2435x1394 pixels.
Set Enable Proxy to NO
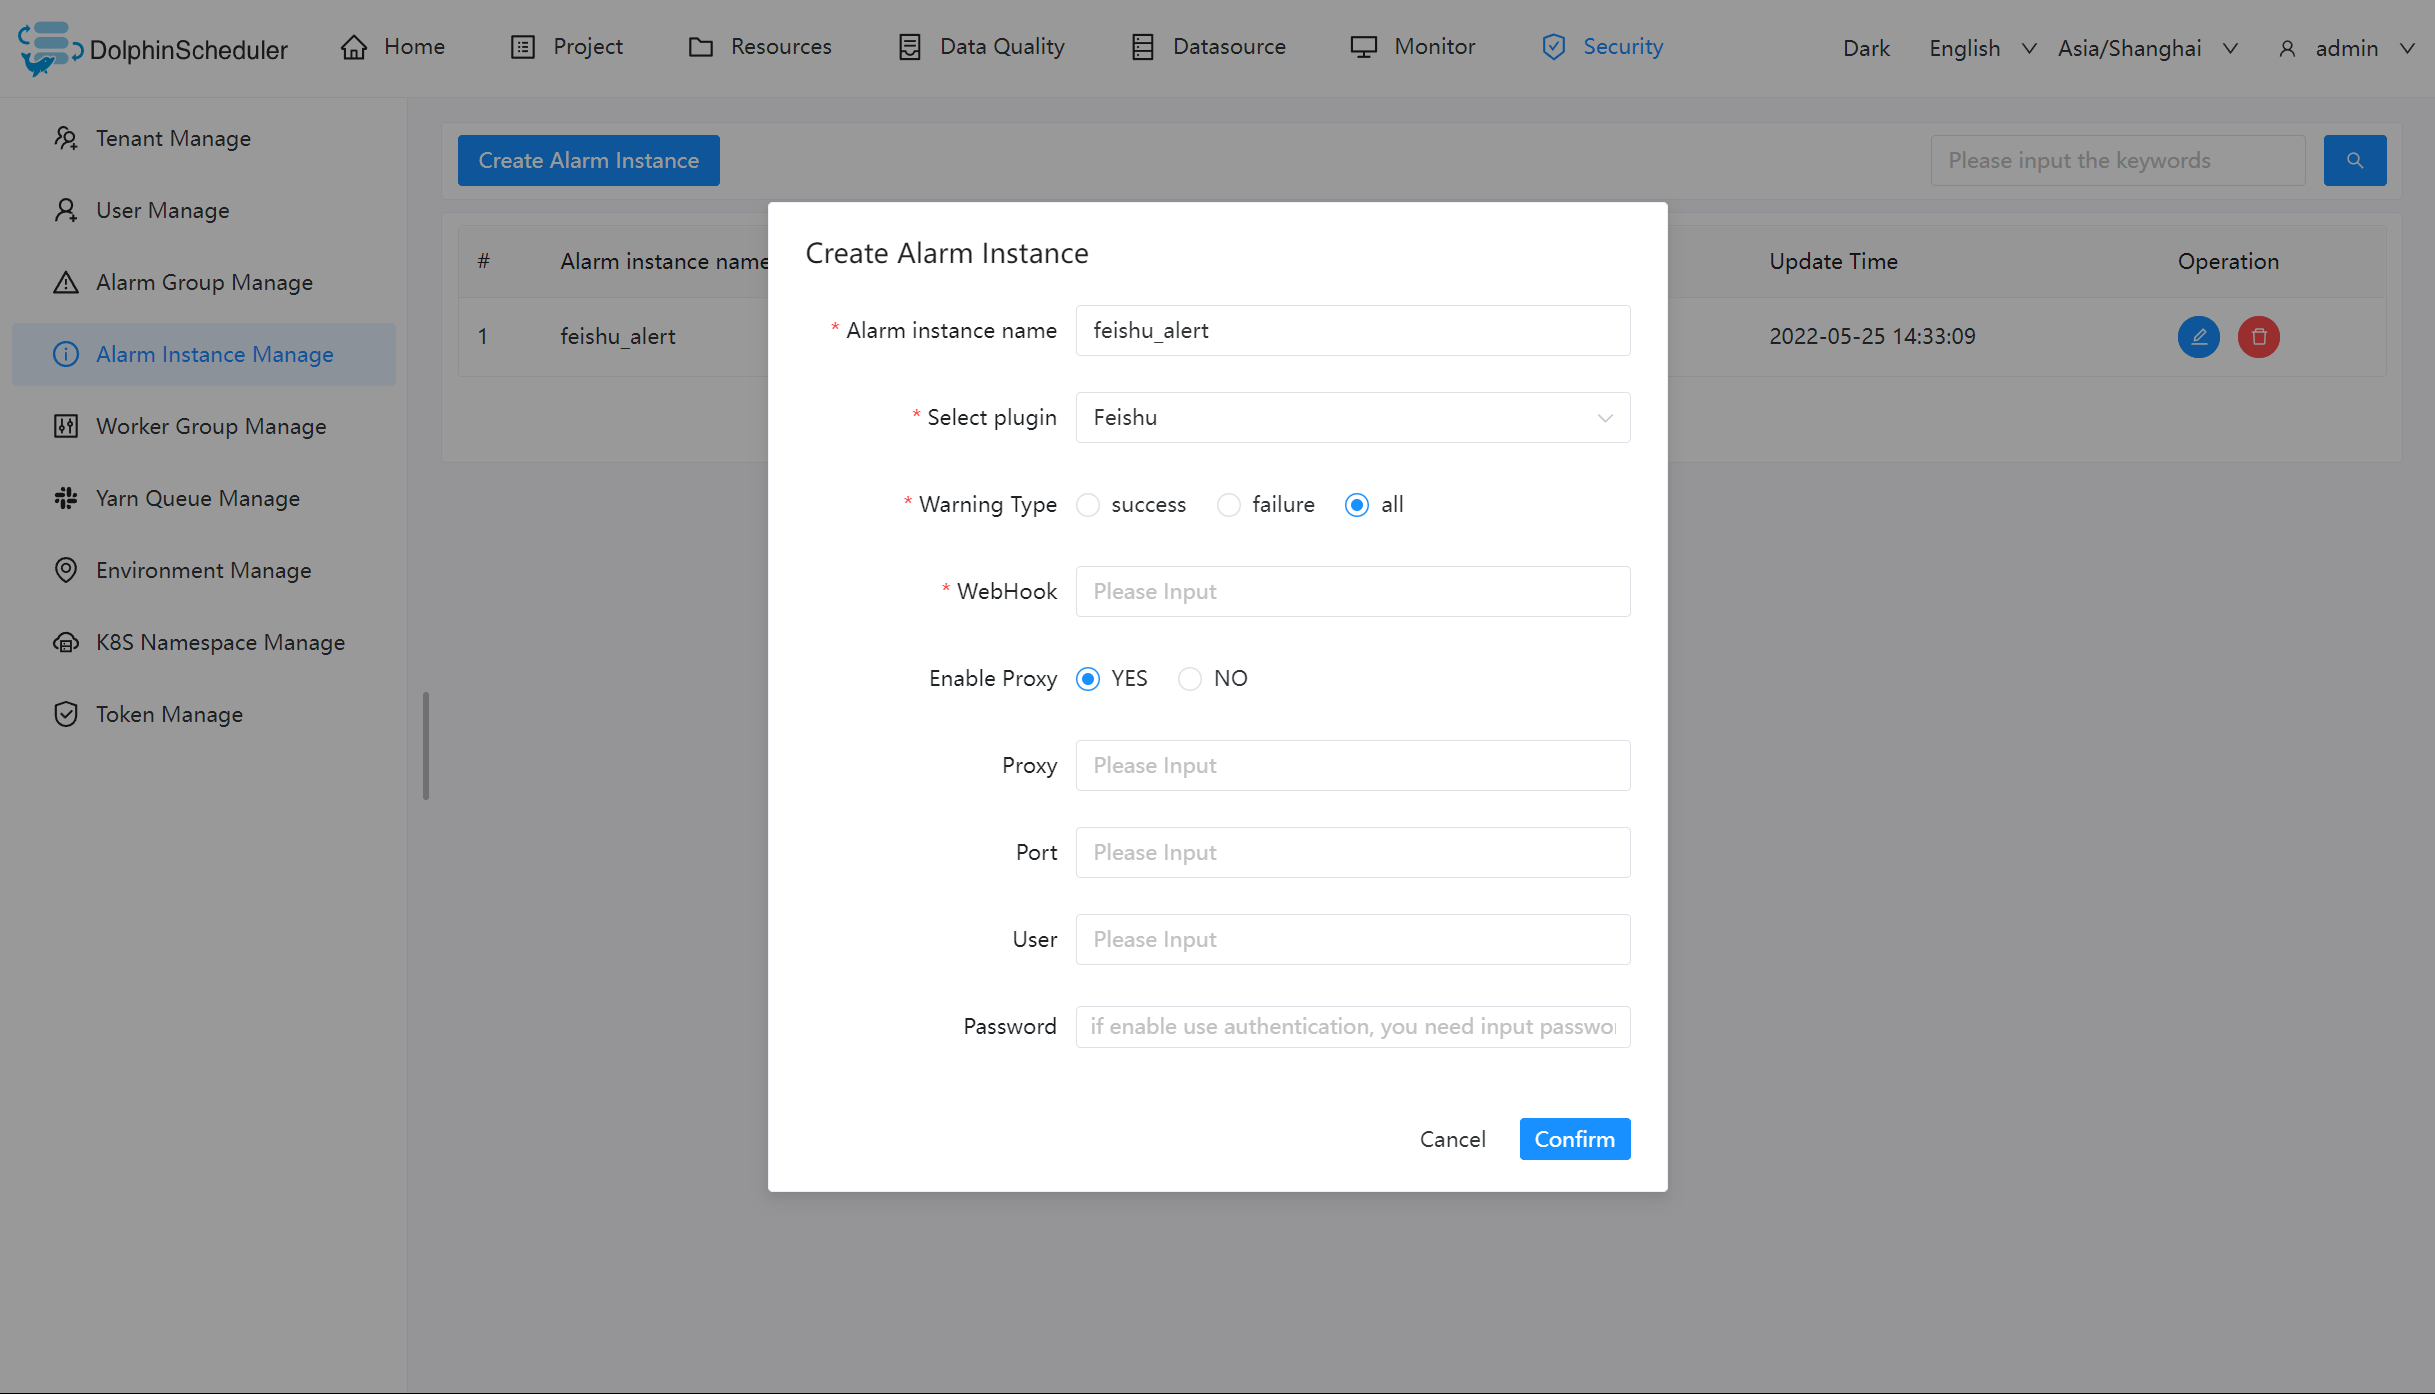[x=1190, y=679]
